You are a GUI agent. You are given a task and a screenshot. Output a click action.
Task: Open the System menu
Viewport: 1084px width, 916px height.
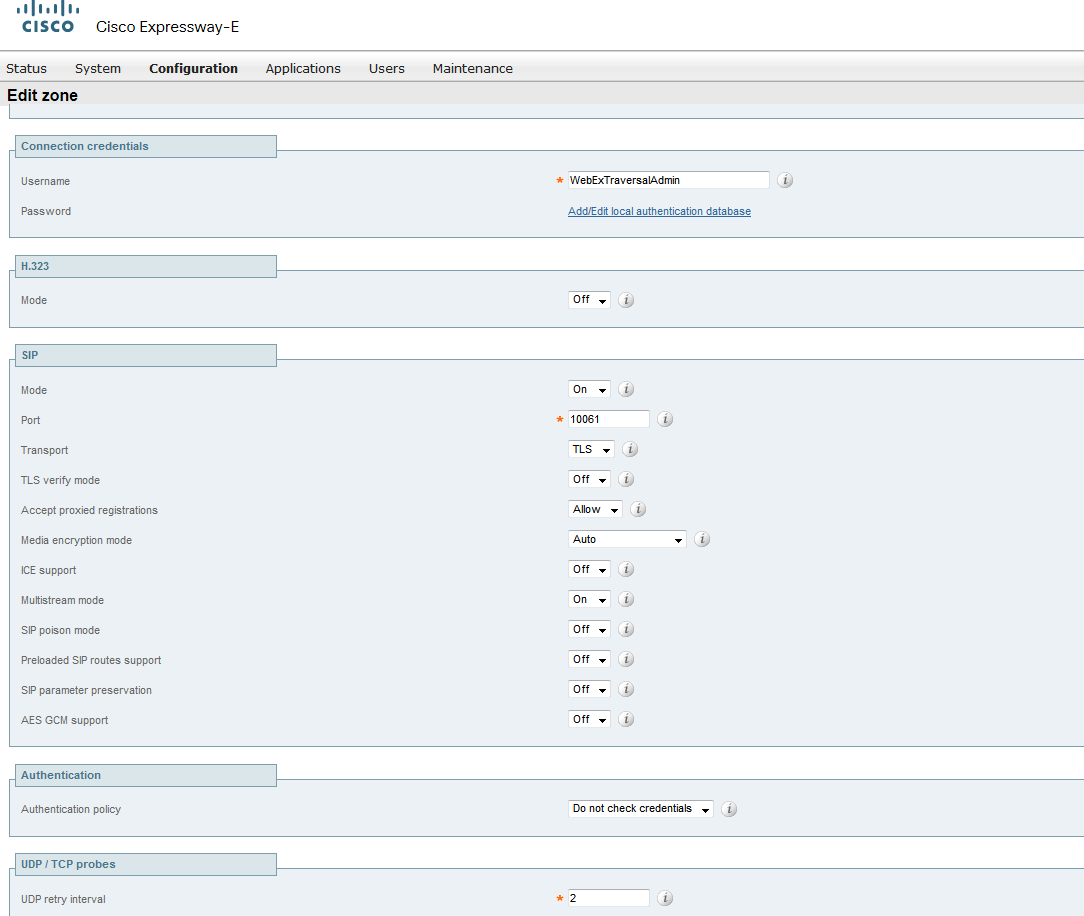97,68
